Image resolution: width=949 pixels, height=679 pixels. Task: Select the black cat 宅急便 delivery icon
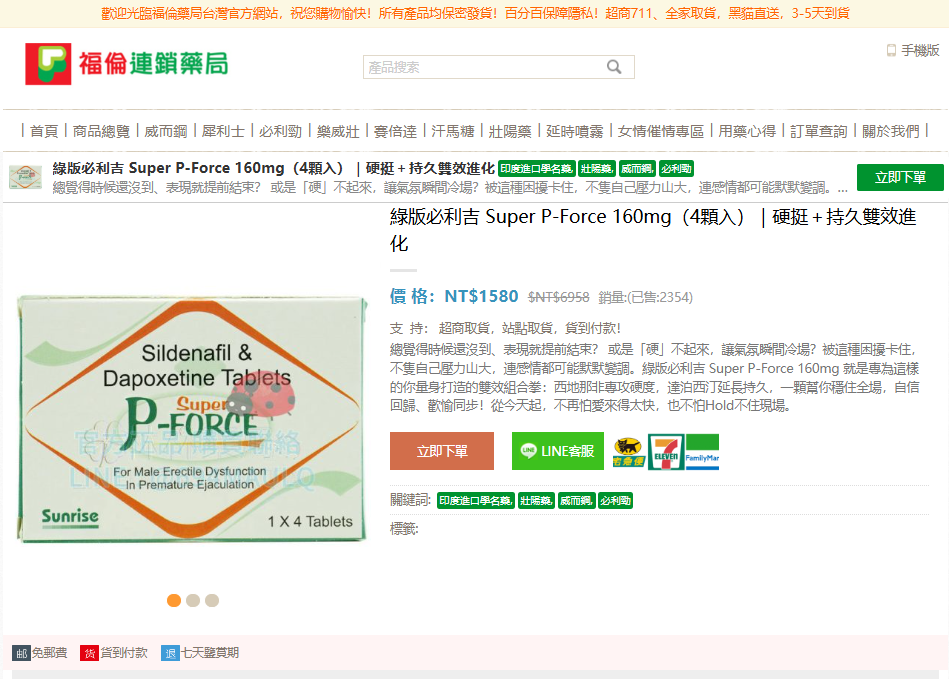click(628, 451)
